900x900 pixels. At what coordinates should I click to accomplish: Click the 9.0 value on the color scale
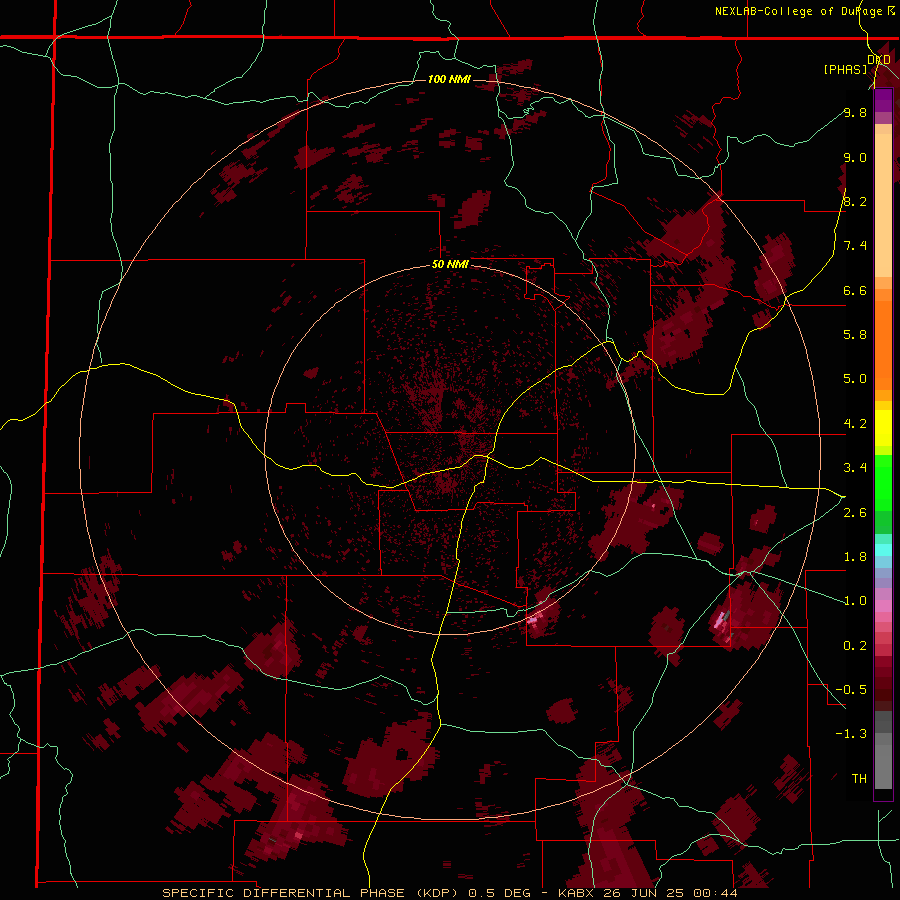(855, 157)
